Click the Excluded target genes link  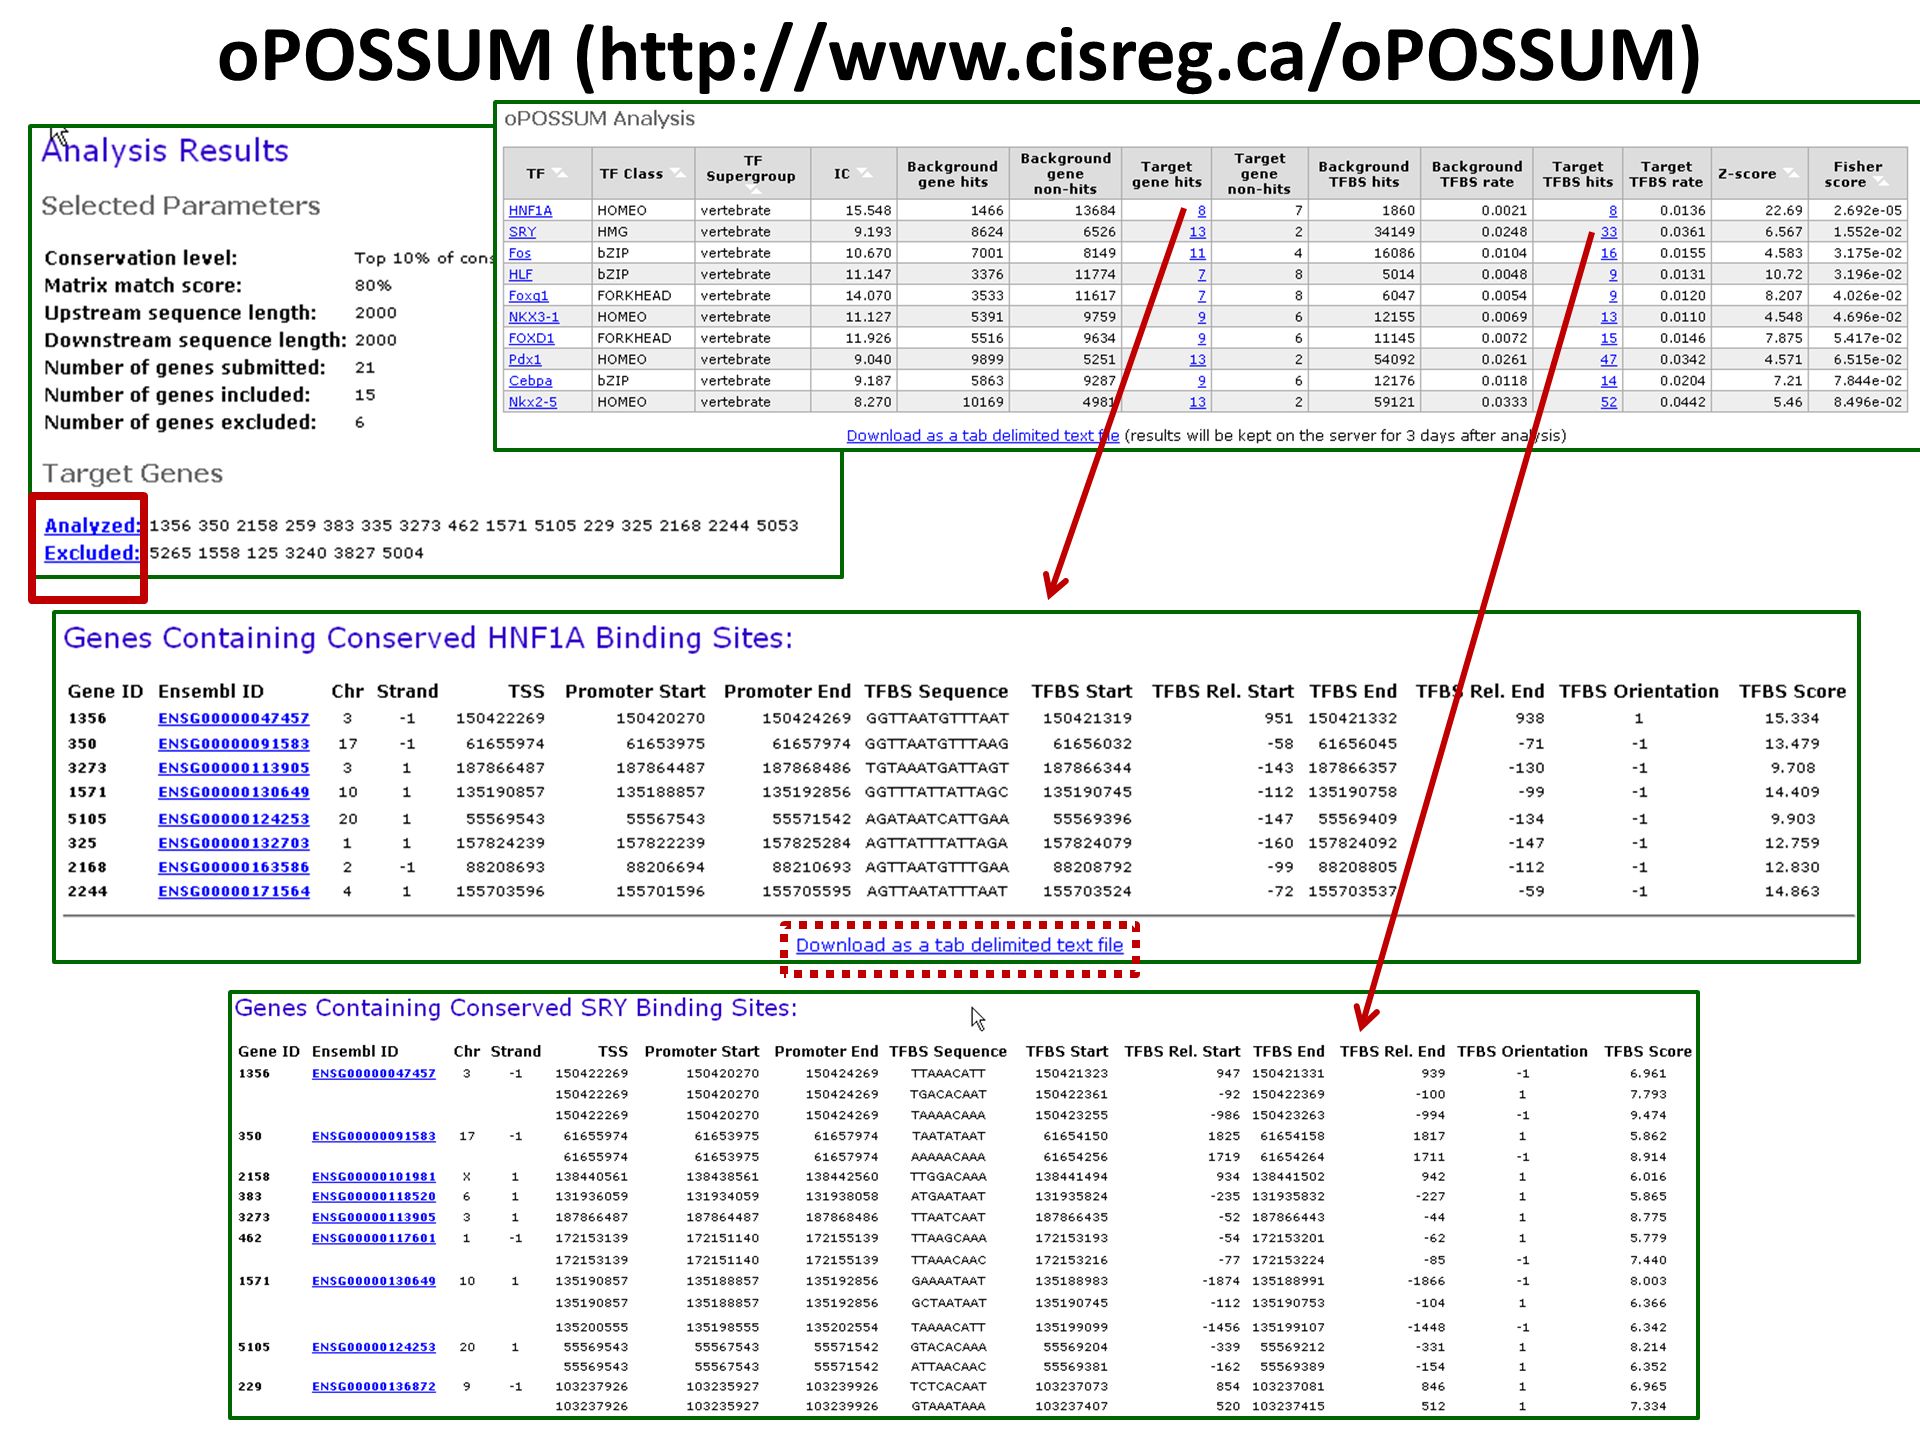[91, 553]
